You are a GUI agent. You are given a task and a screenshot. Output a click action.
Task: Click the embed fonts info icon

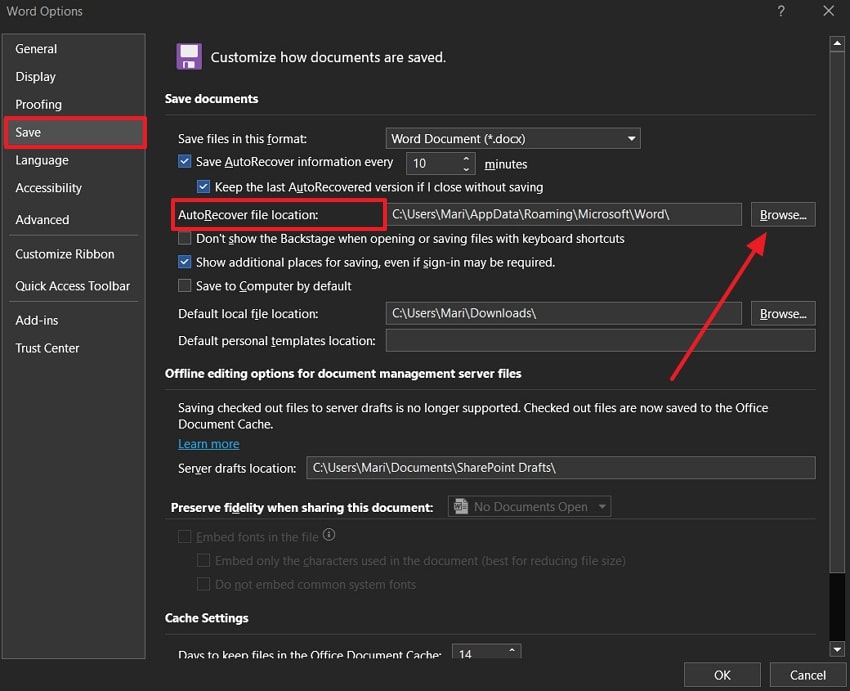coord(329,536)
